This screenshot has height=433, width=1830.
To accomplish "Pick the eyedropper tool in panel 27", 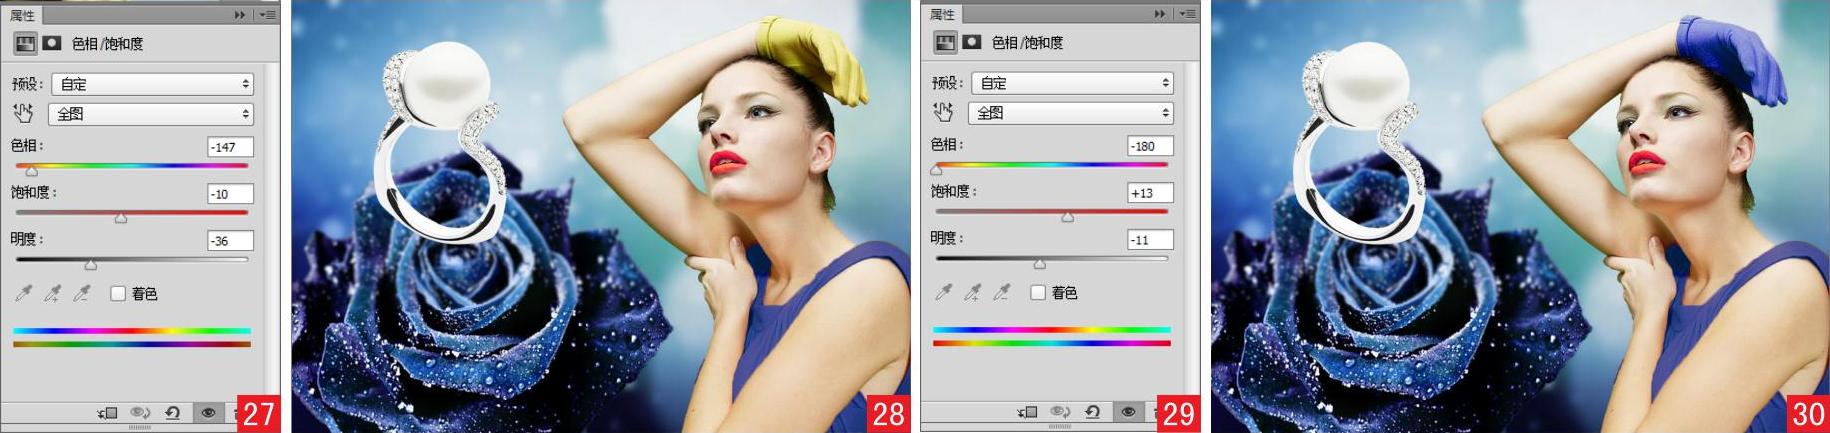I will [23, 293].
